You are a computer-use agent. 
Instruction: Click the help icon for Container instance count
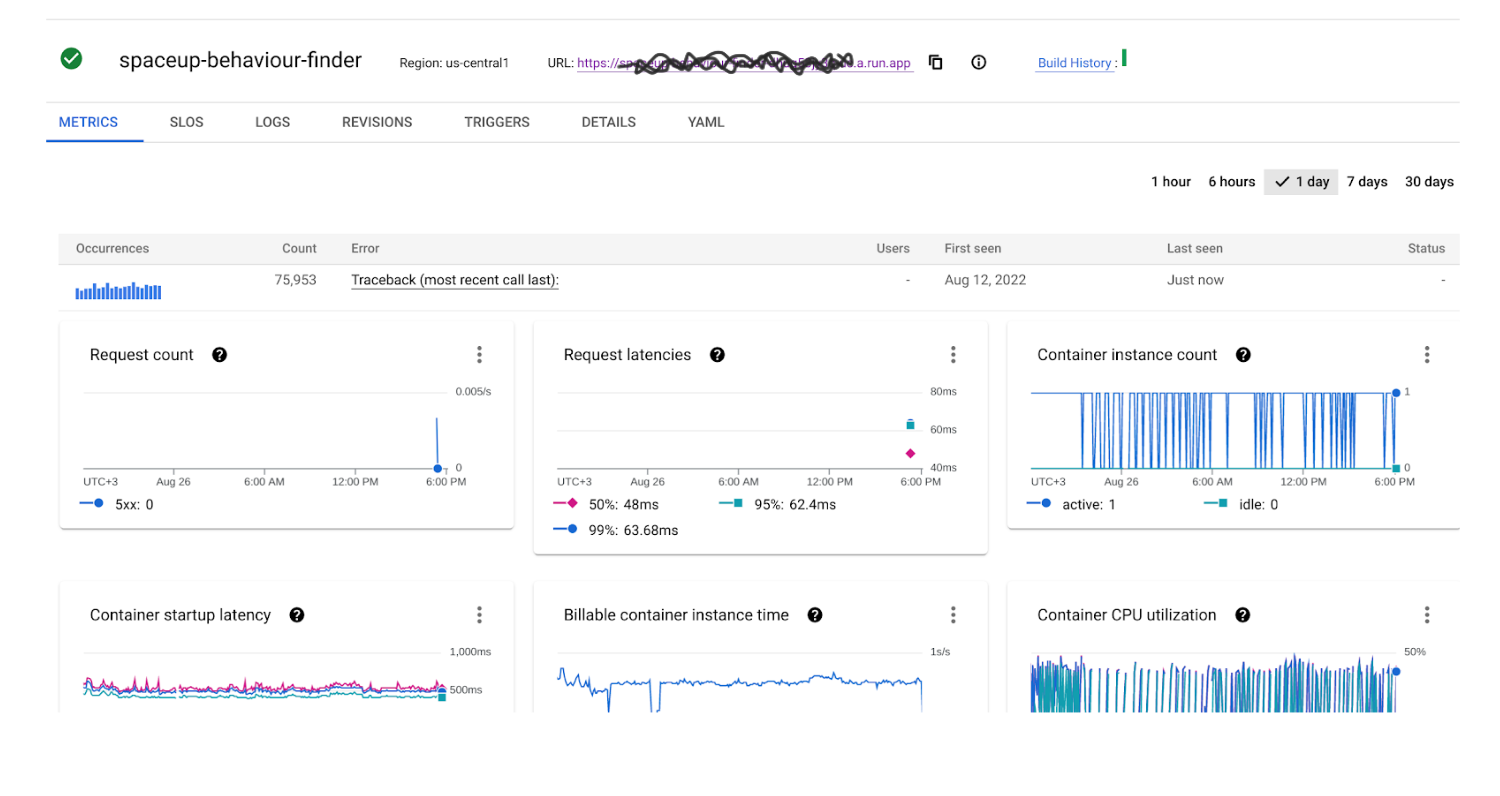1243,355
